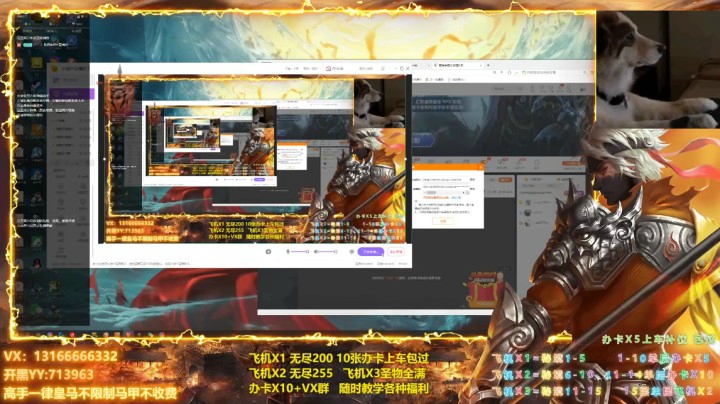Click the home icon in streaming window titlebar
Image resolution: width=720 pixels, height=404 pixels.
tap(328, 68)
